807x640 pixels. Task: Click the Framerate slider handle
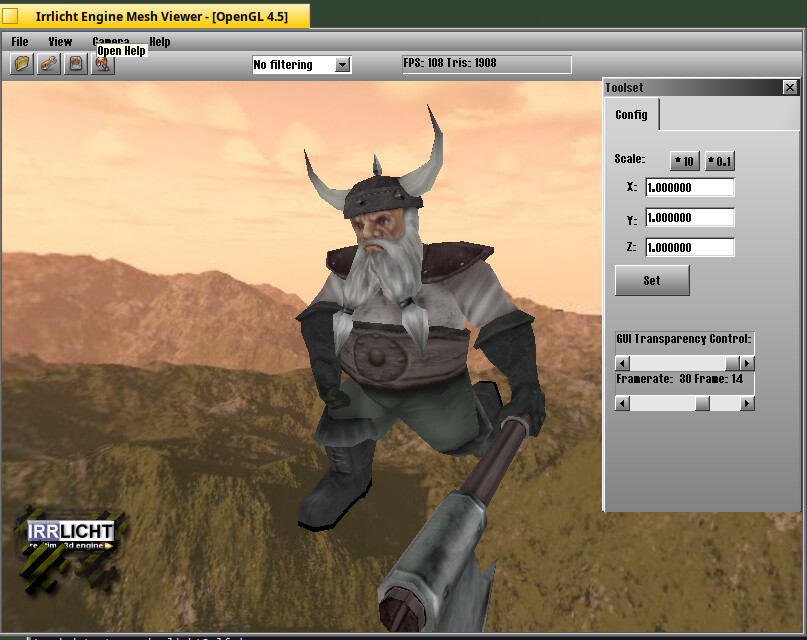click(702, 403)
